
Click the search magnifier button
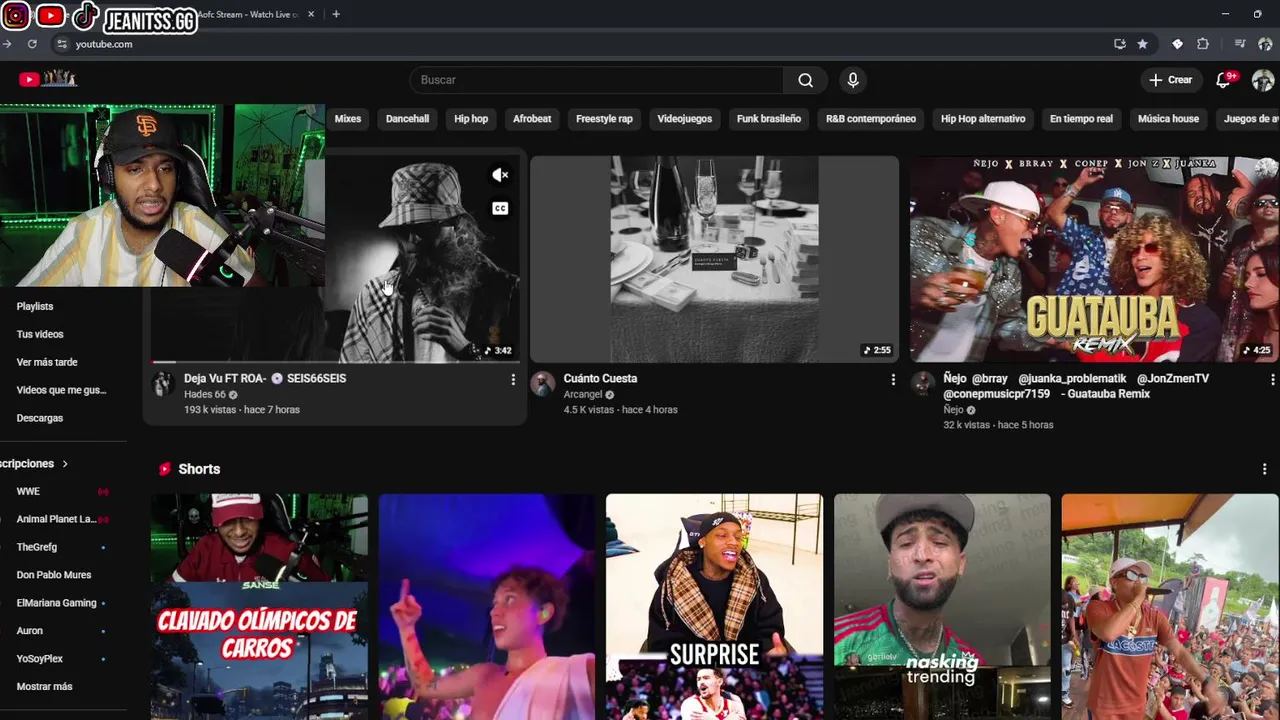point(805,80)
